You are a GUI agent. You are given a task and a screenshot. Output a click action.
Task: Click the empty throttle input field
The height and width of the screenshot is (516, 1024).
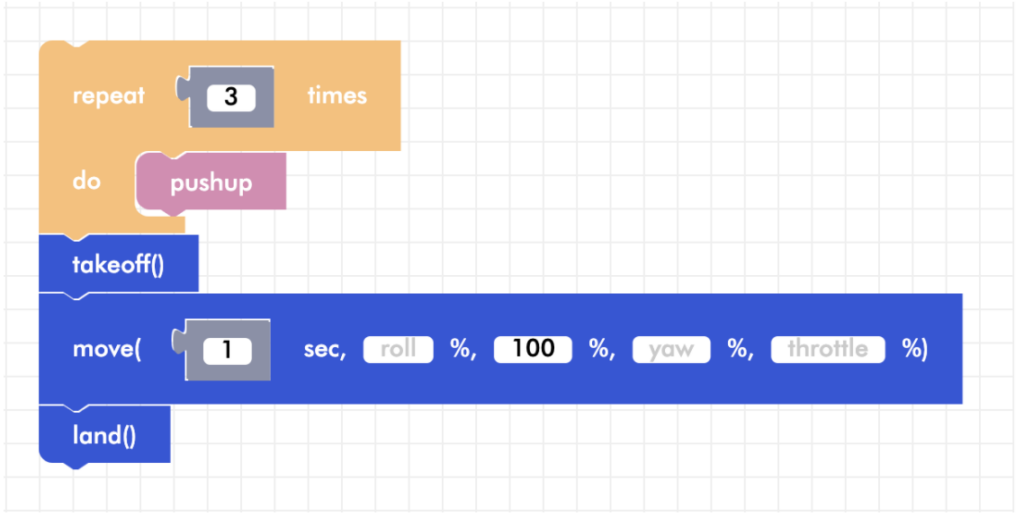click(827, 349)
